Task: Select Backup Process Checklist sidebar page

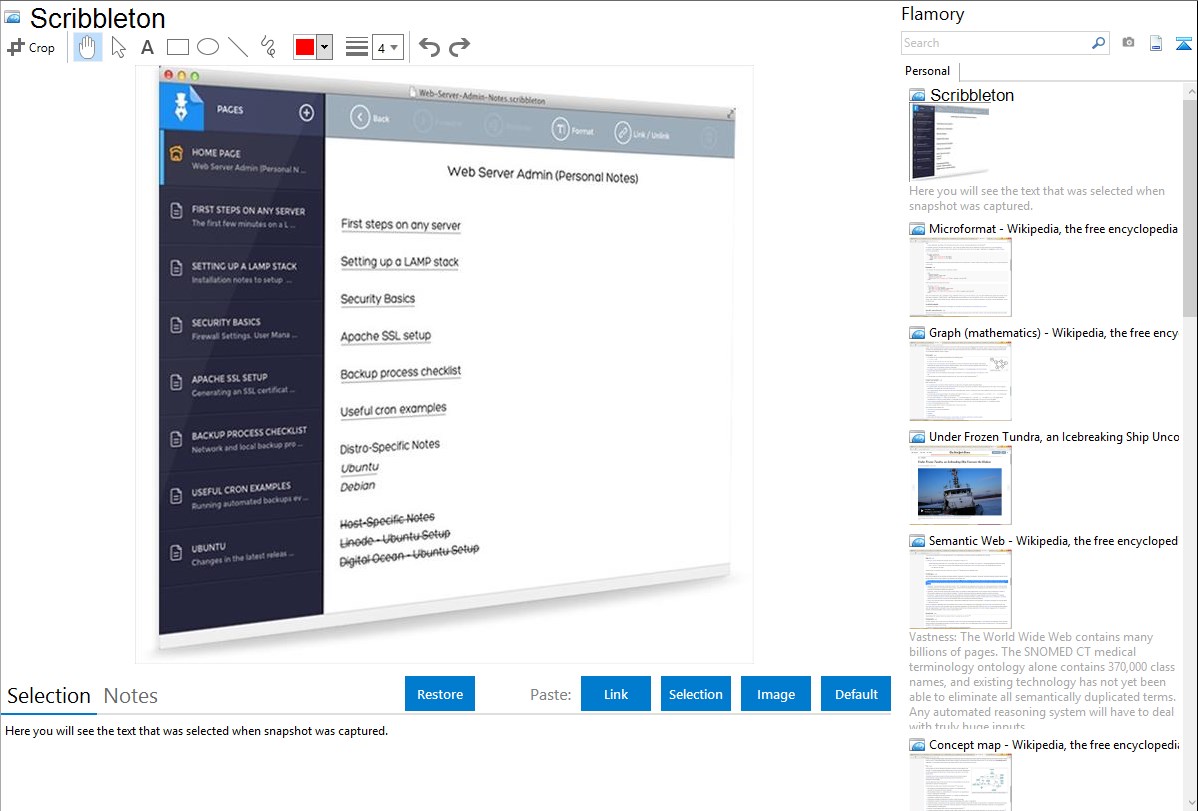Action: (x=243, y=440)
